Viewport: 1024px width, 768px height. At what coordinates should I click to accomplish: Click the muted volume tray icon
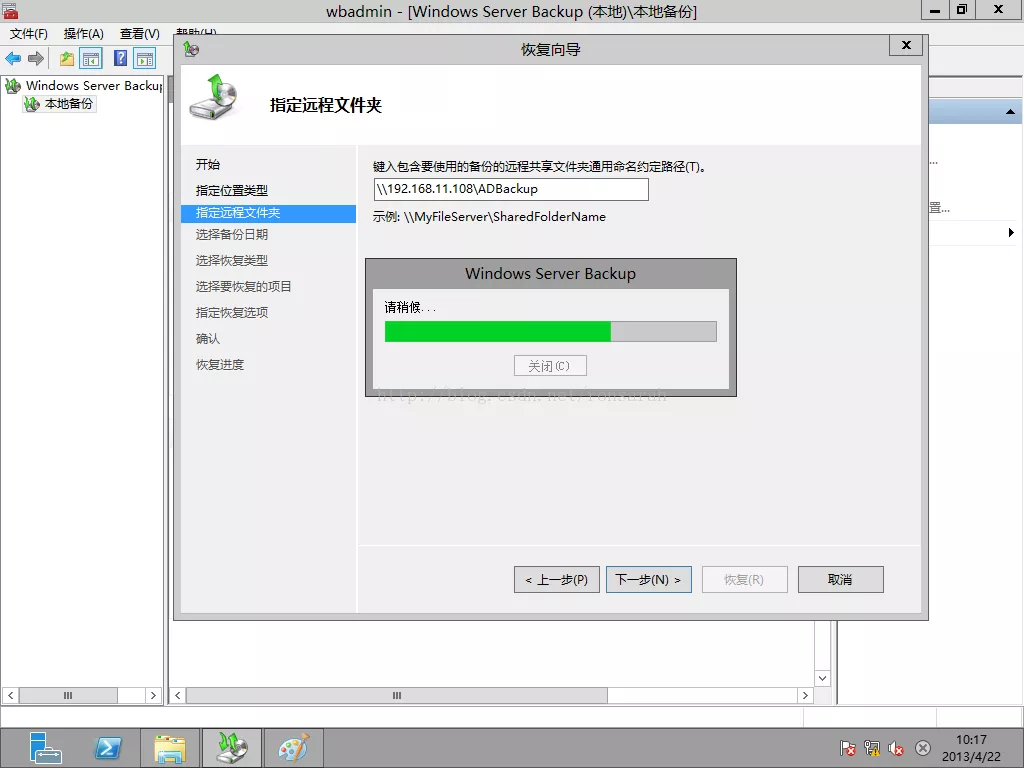[x=897, y=748]
